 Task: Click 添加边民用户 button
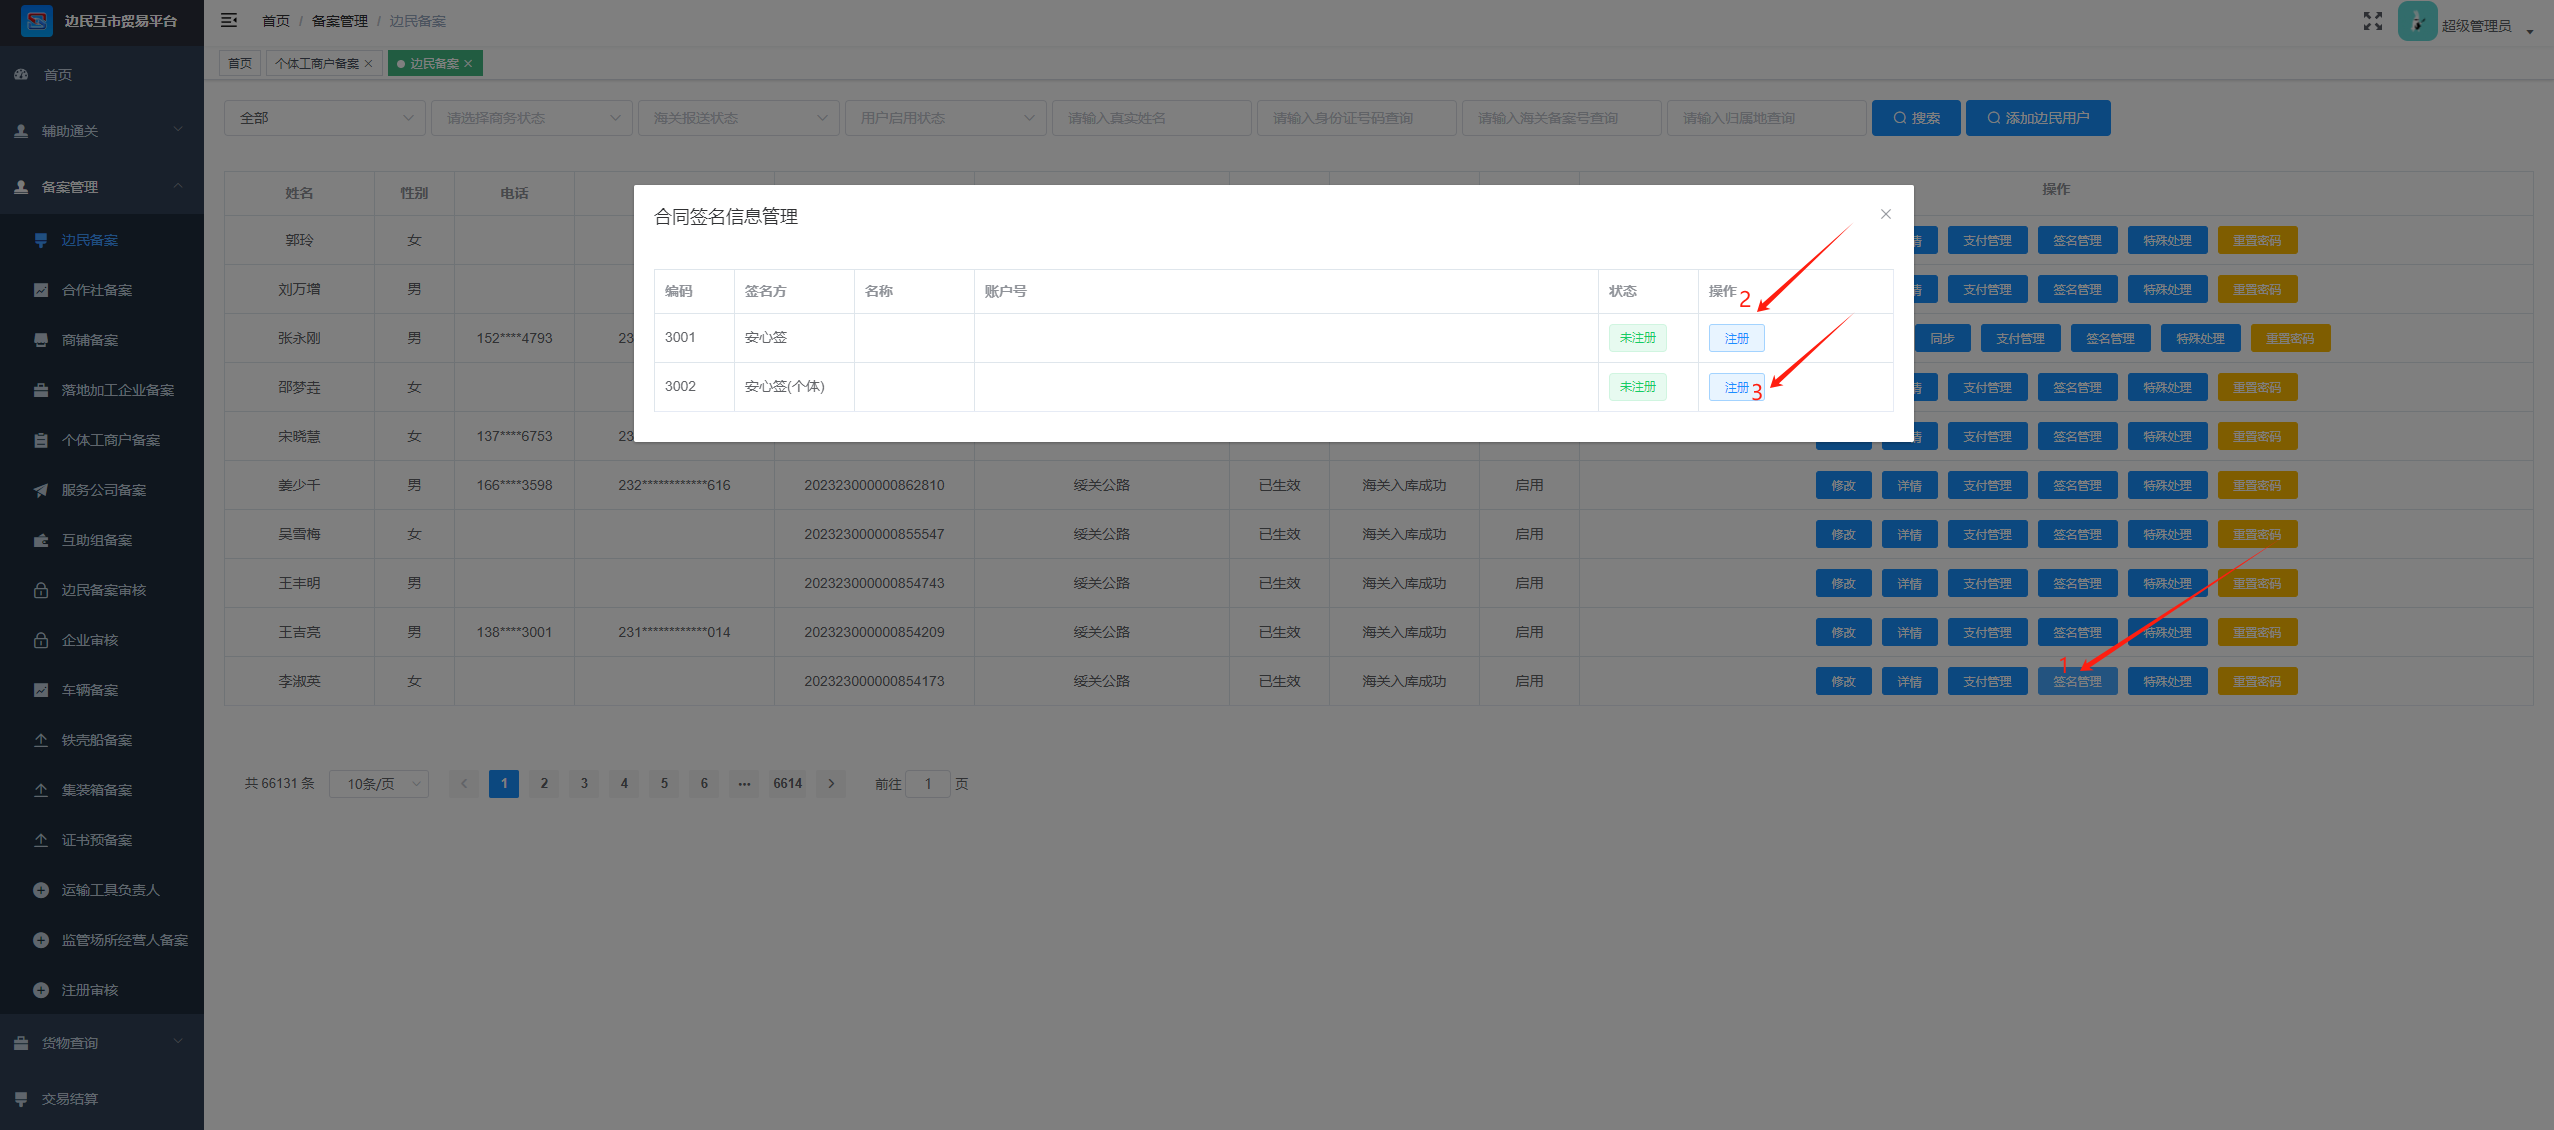[x=2038, y=118]
